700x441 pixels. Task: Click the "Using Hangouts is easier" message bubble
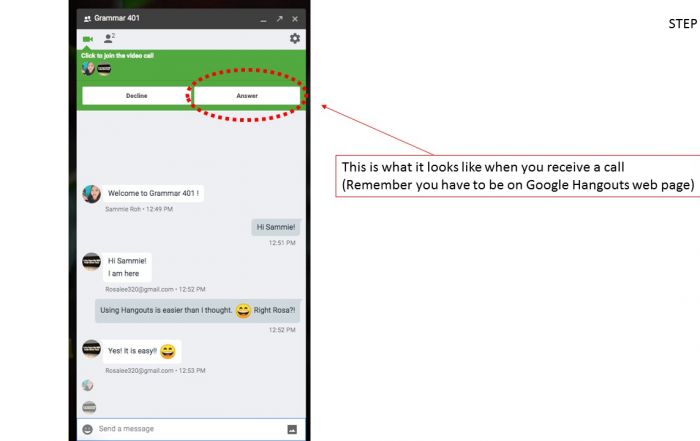coord(197,311)
